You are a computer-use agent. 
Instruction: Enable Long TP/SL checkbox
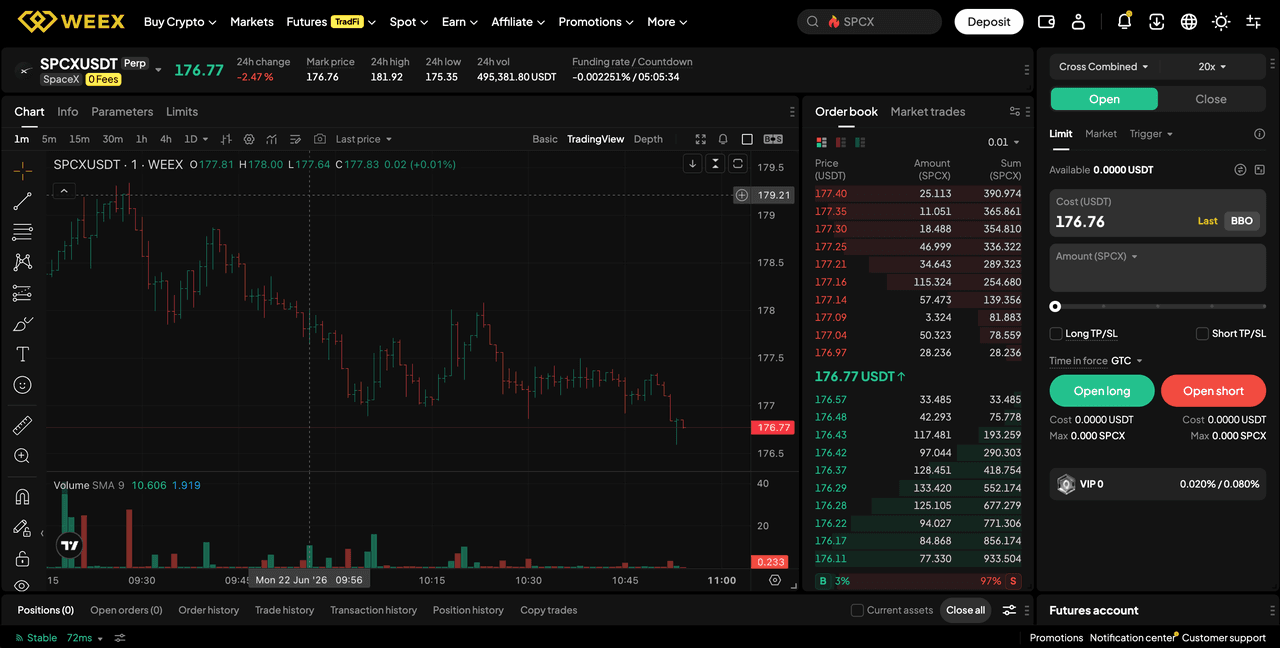[x=1056, y=333]
